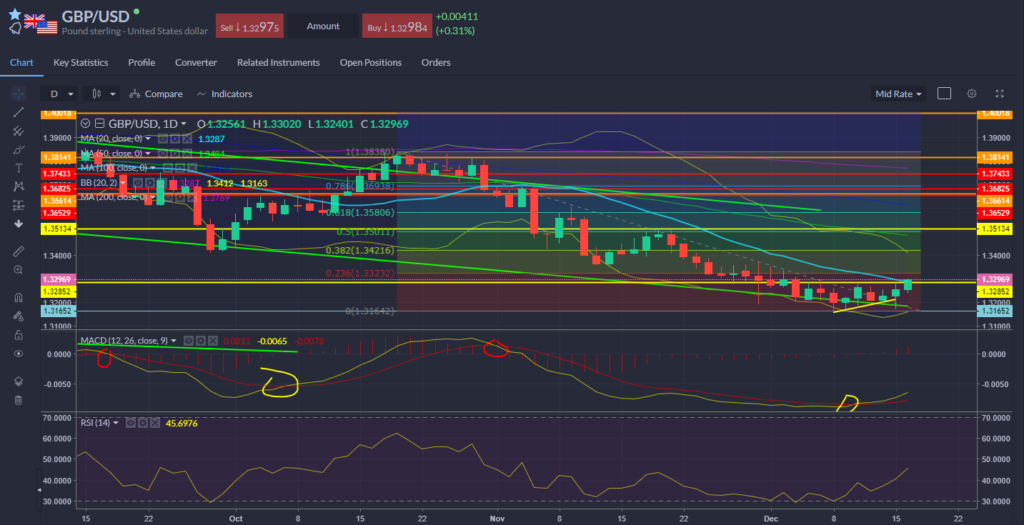Click the Sell 1.32975 button
Image resolution: width=1024 pixels, height=525 pixels.
pos(249,26)
